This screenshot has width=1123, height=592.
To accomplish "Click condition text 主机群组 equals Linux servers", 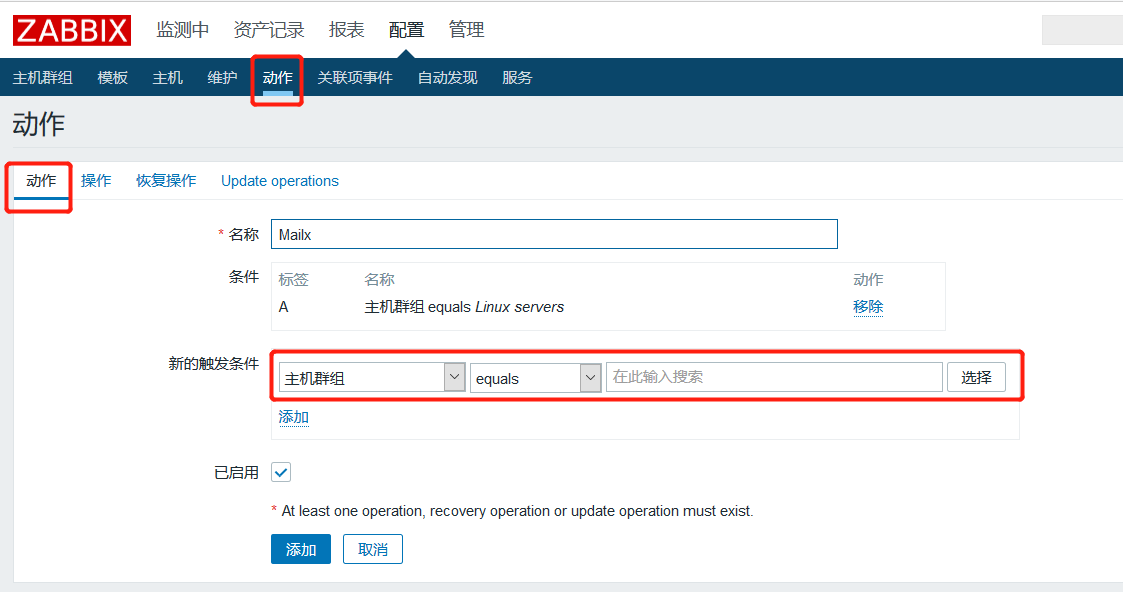I will 463,307.
